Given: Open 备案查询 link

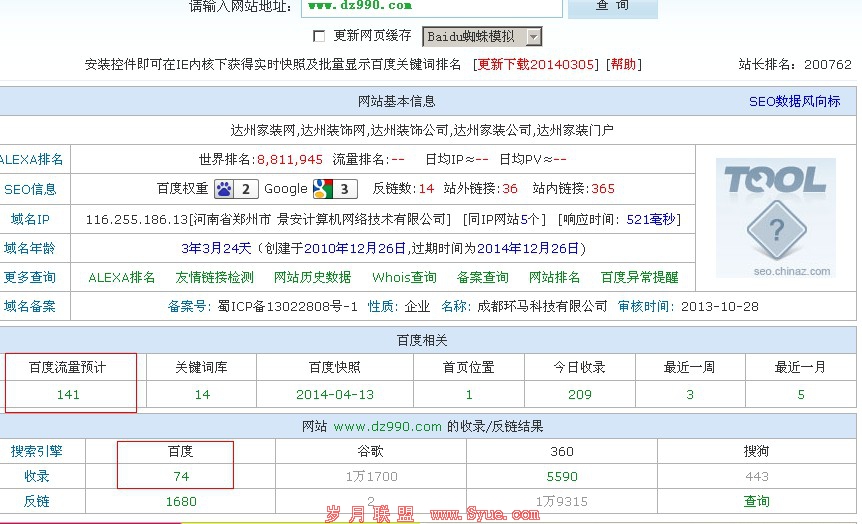Looking at the screenshot, I should tap(483, 278).
